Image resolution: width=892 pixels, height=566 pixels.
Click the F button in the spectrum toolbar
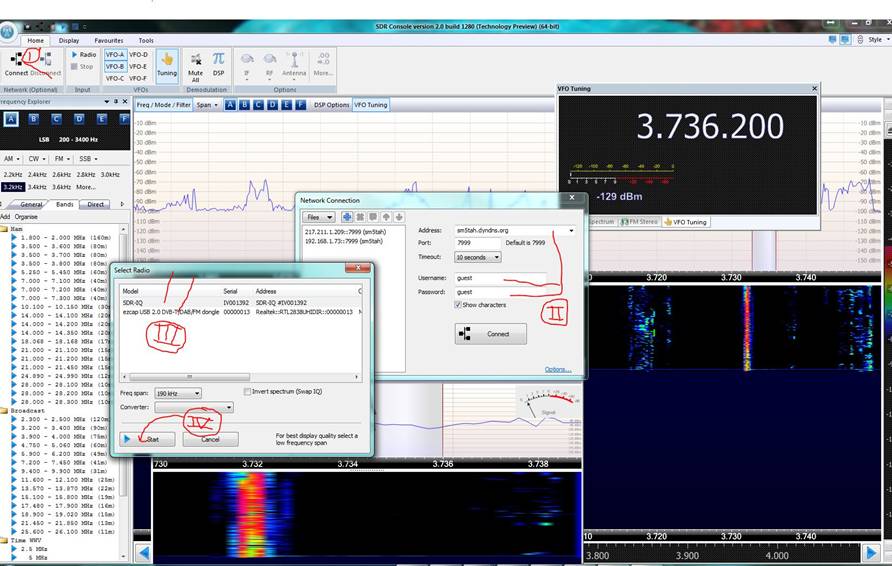[300, 105]
